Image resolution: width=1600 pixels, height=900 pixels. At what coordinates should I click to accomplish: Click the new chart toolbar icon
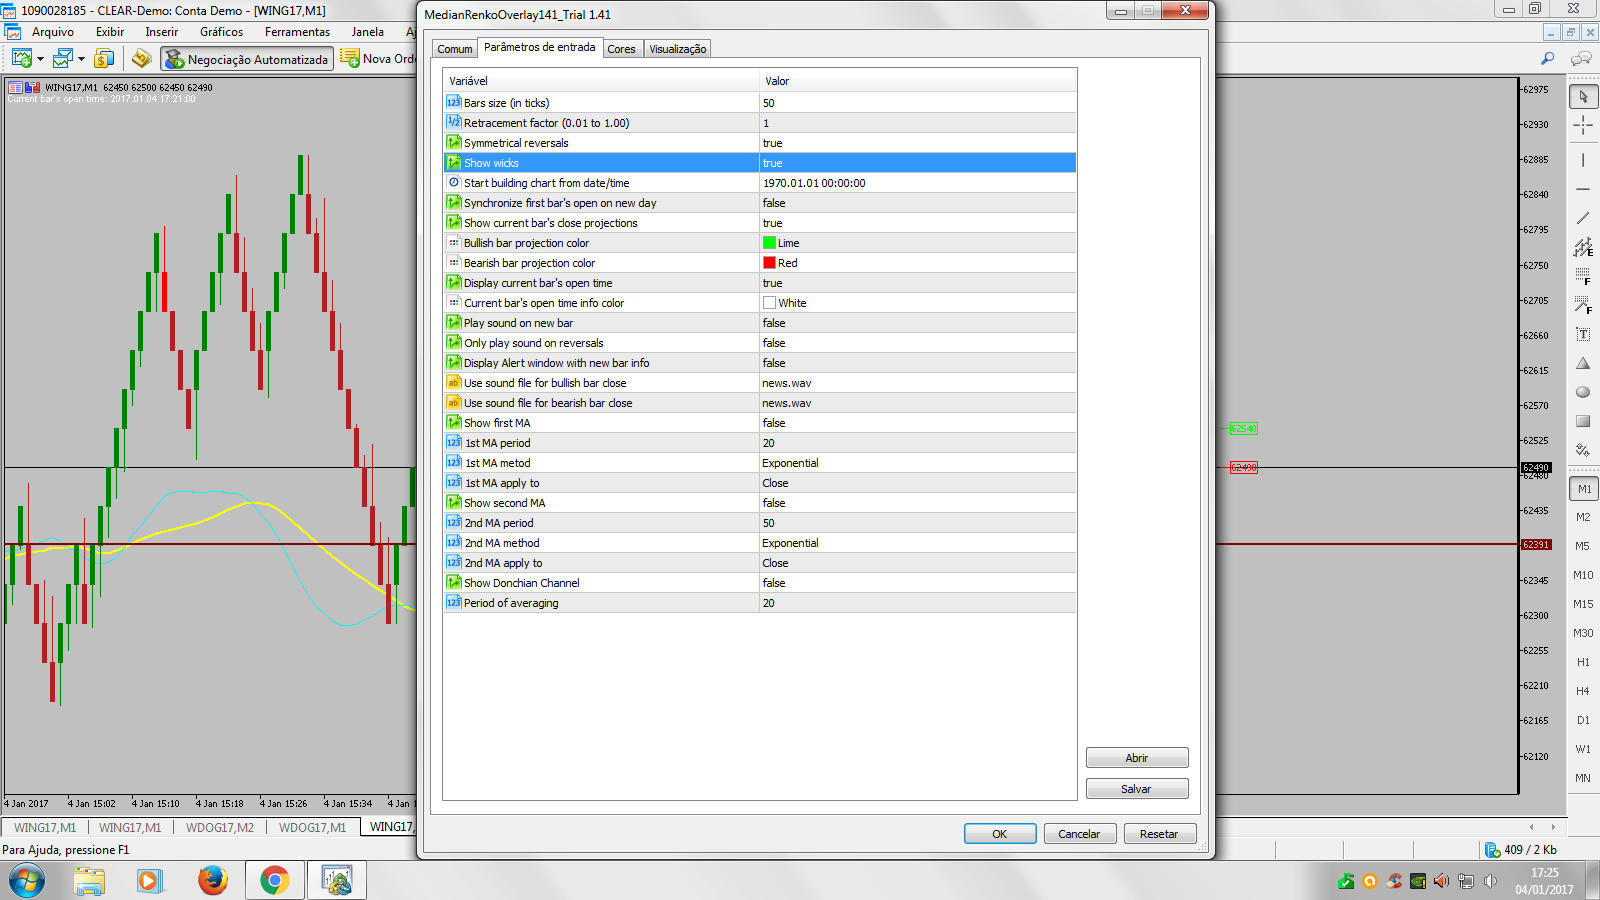pyautogui.click(x=21, y=59)
